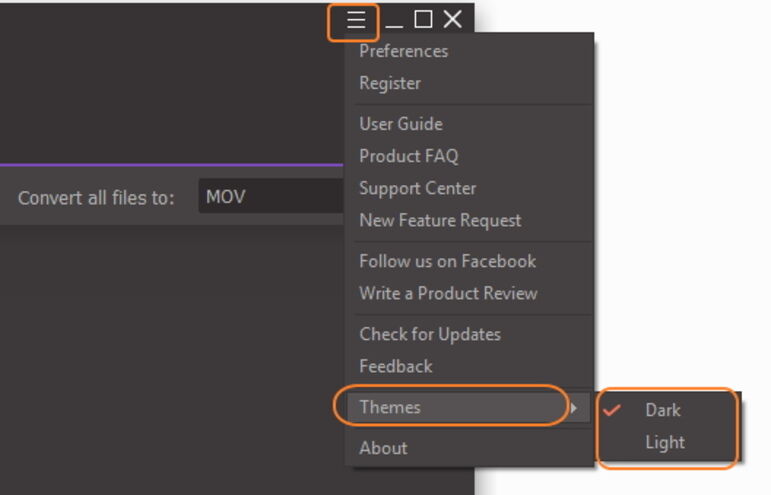Open the hamburger menu icon

[x=356, y=20]
